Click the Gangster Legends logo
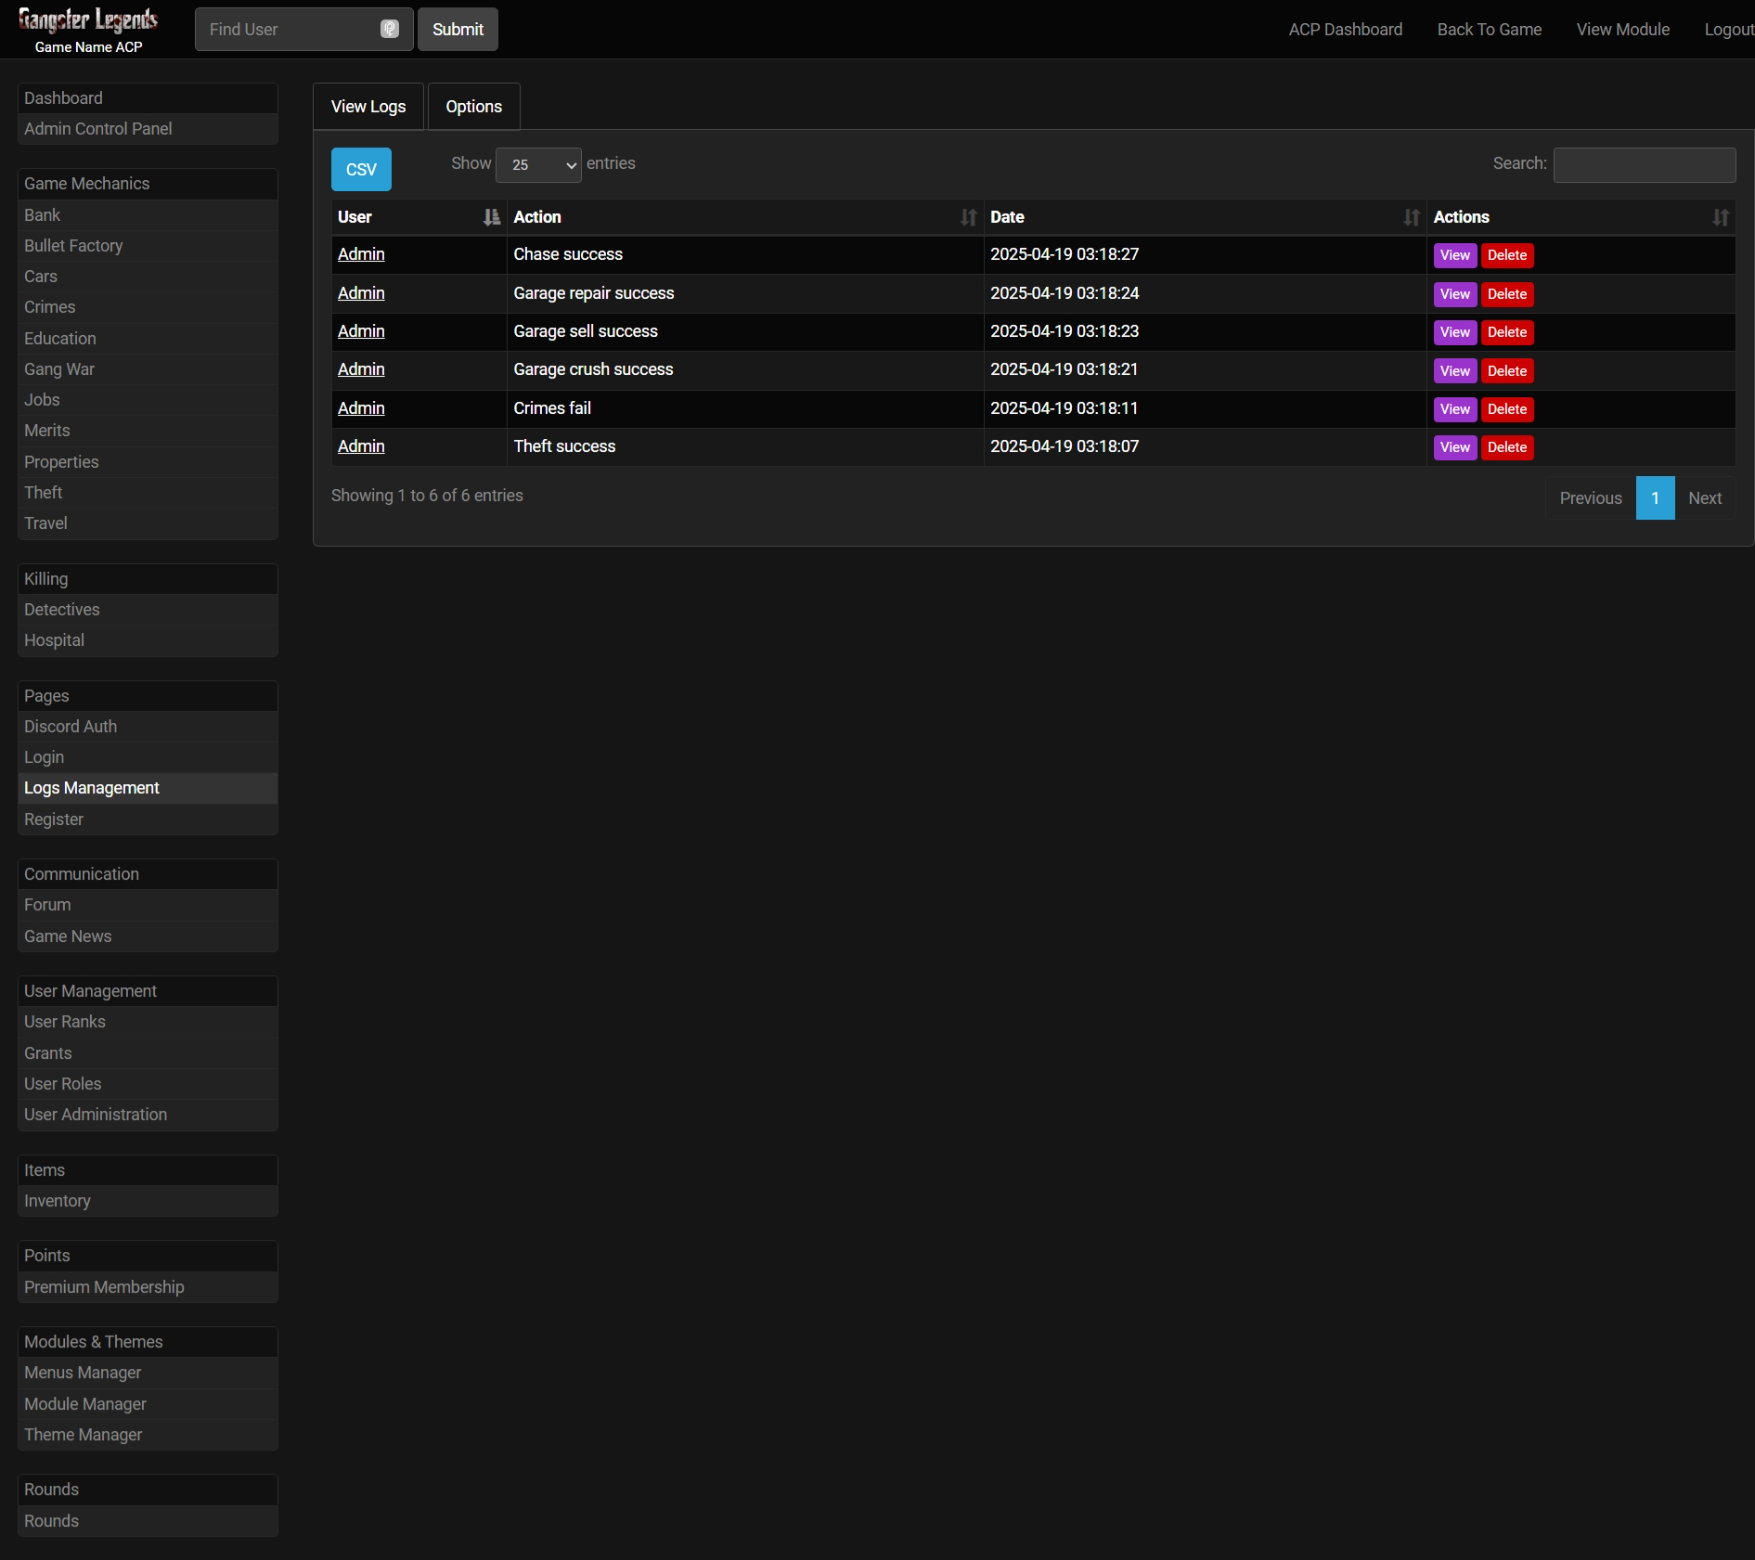This screenshot has width=1755, height=1560. coord(88,22)
